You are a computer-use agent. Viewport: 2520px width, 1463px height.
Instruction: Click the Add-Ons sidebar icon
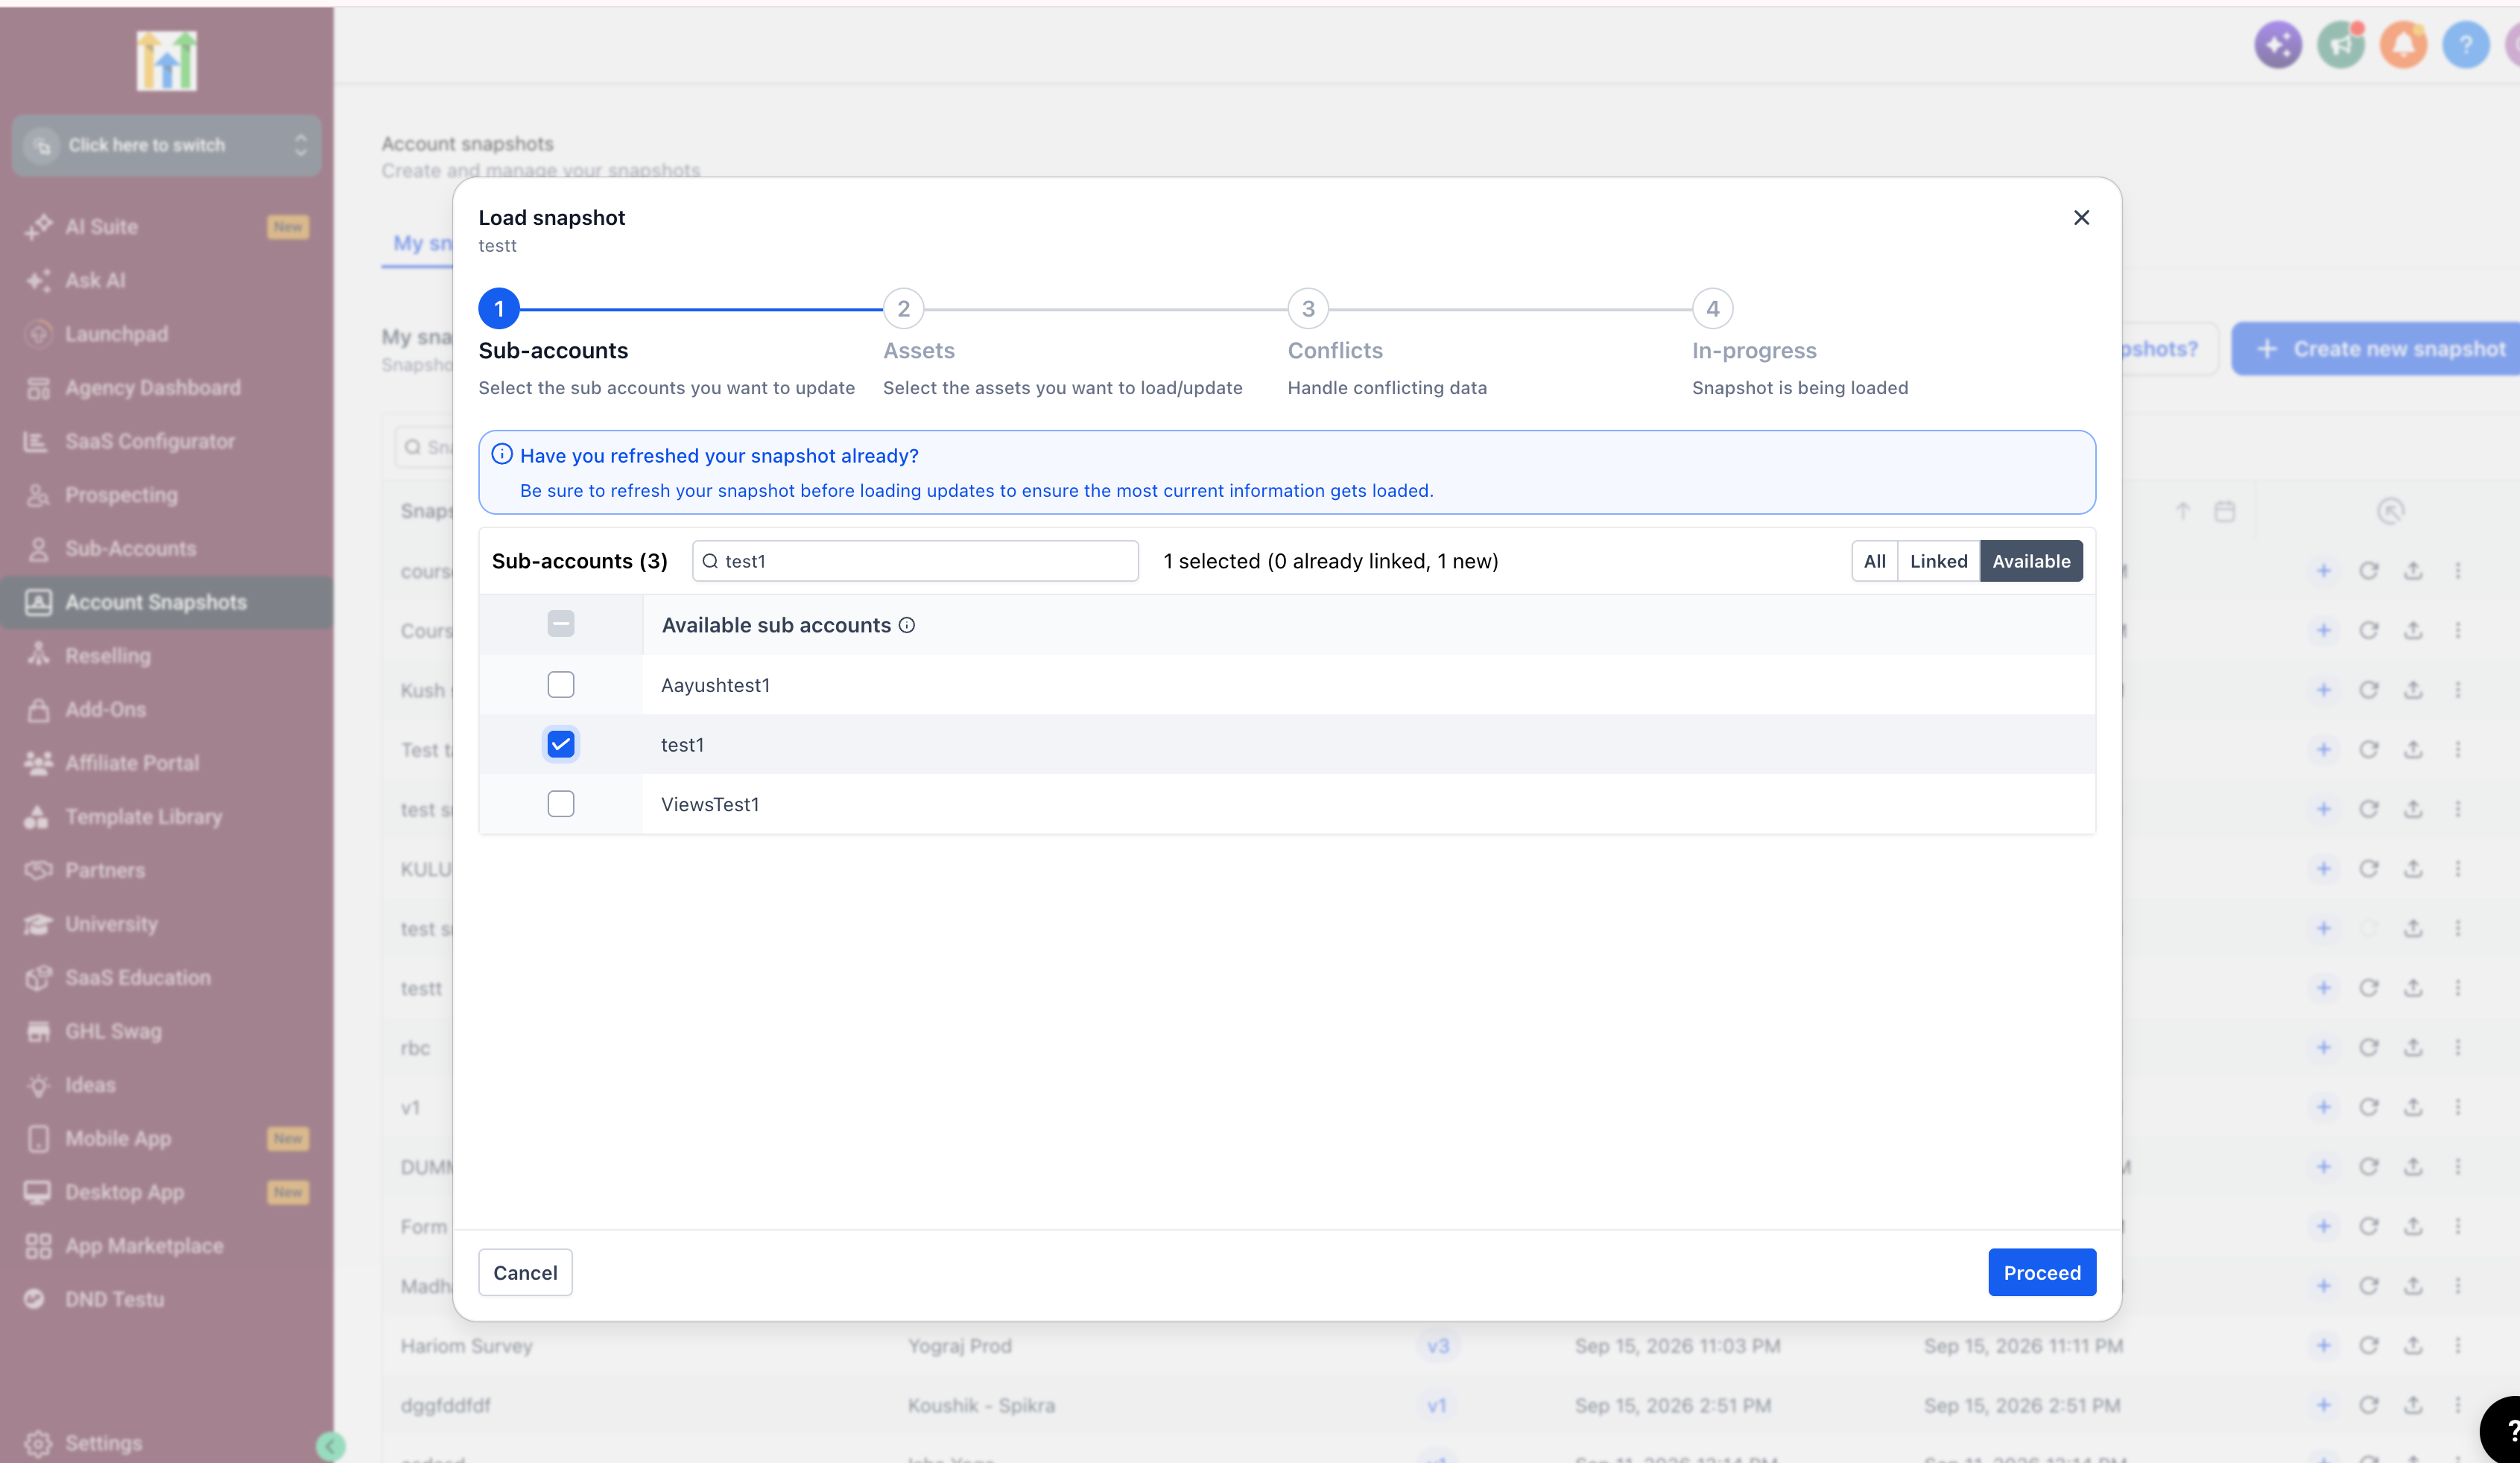coord(38,710)
